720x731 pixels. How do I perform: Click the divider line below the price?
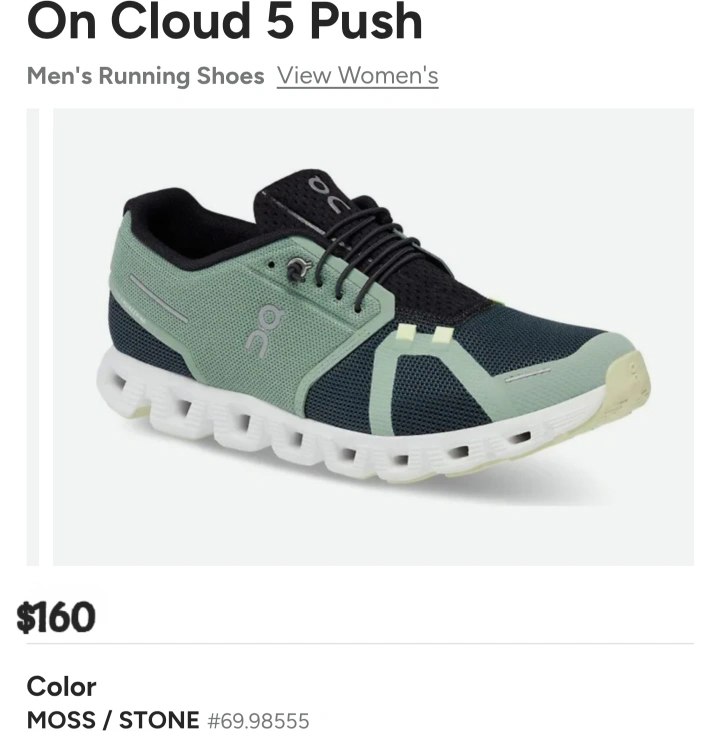(360, 643)
